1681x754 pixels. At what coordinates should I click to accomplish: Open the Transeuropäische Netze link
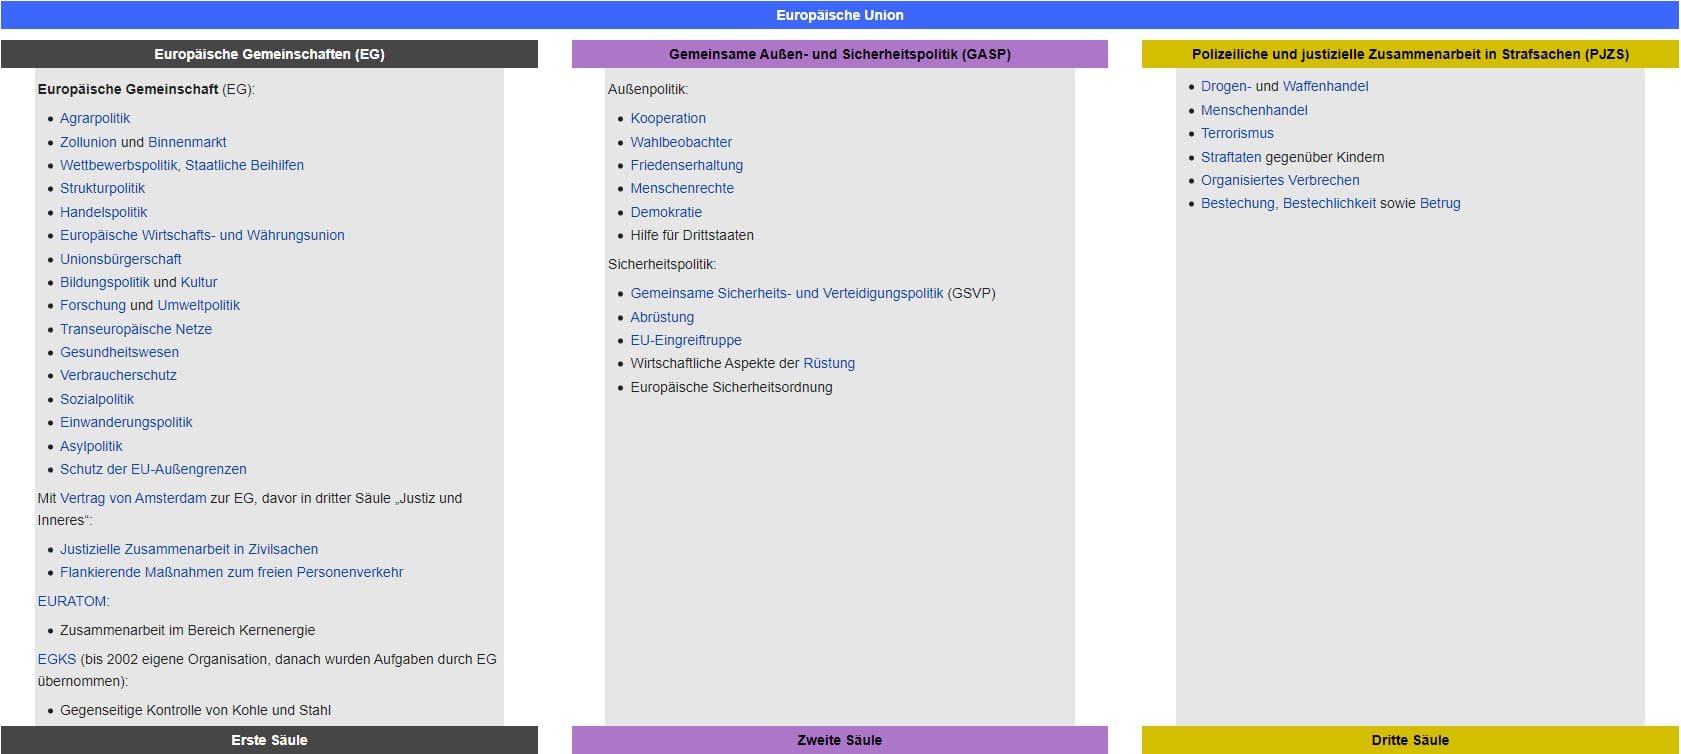[x=136, y=329]
